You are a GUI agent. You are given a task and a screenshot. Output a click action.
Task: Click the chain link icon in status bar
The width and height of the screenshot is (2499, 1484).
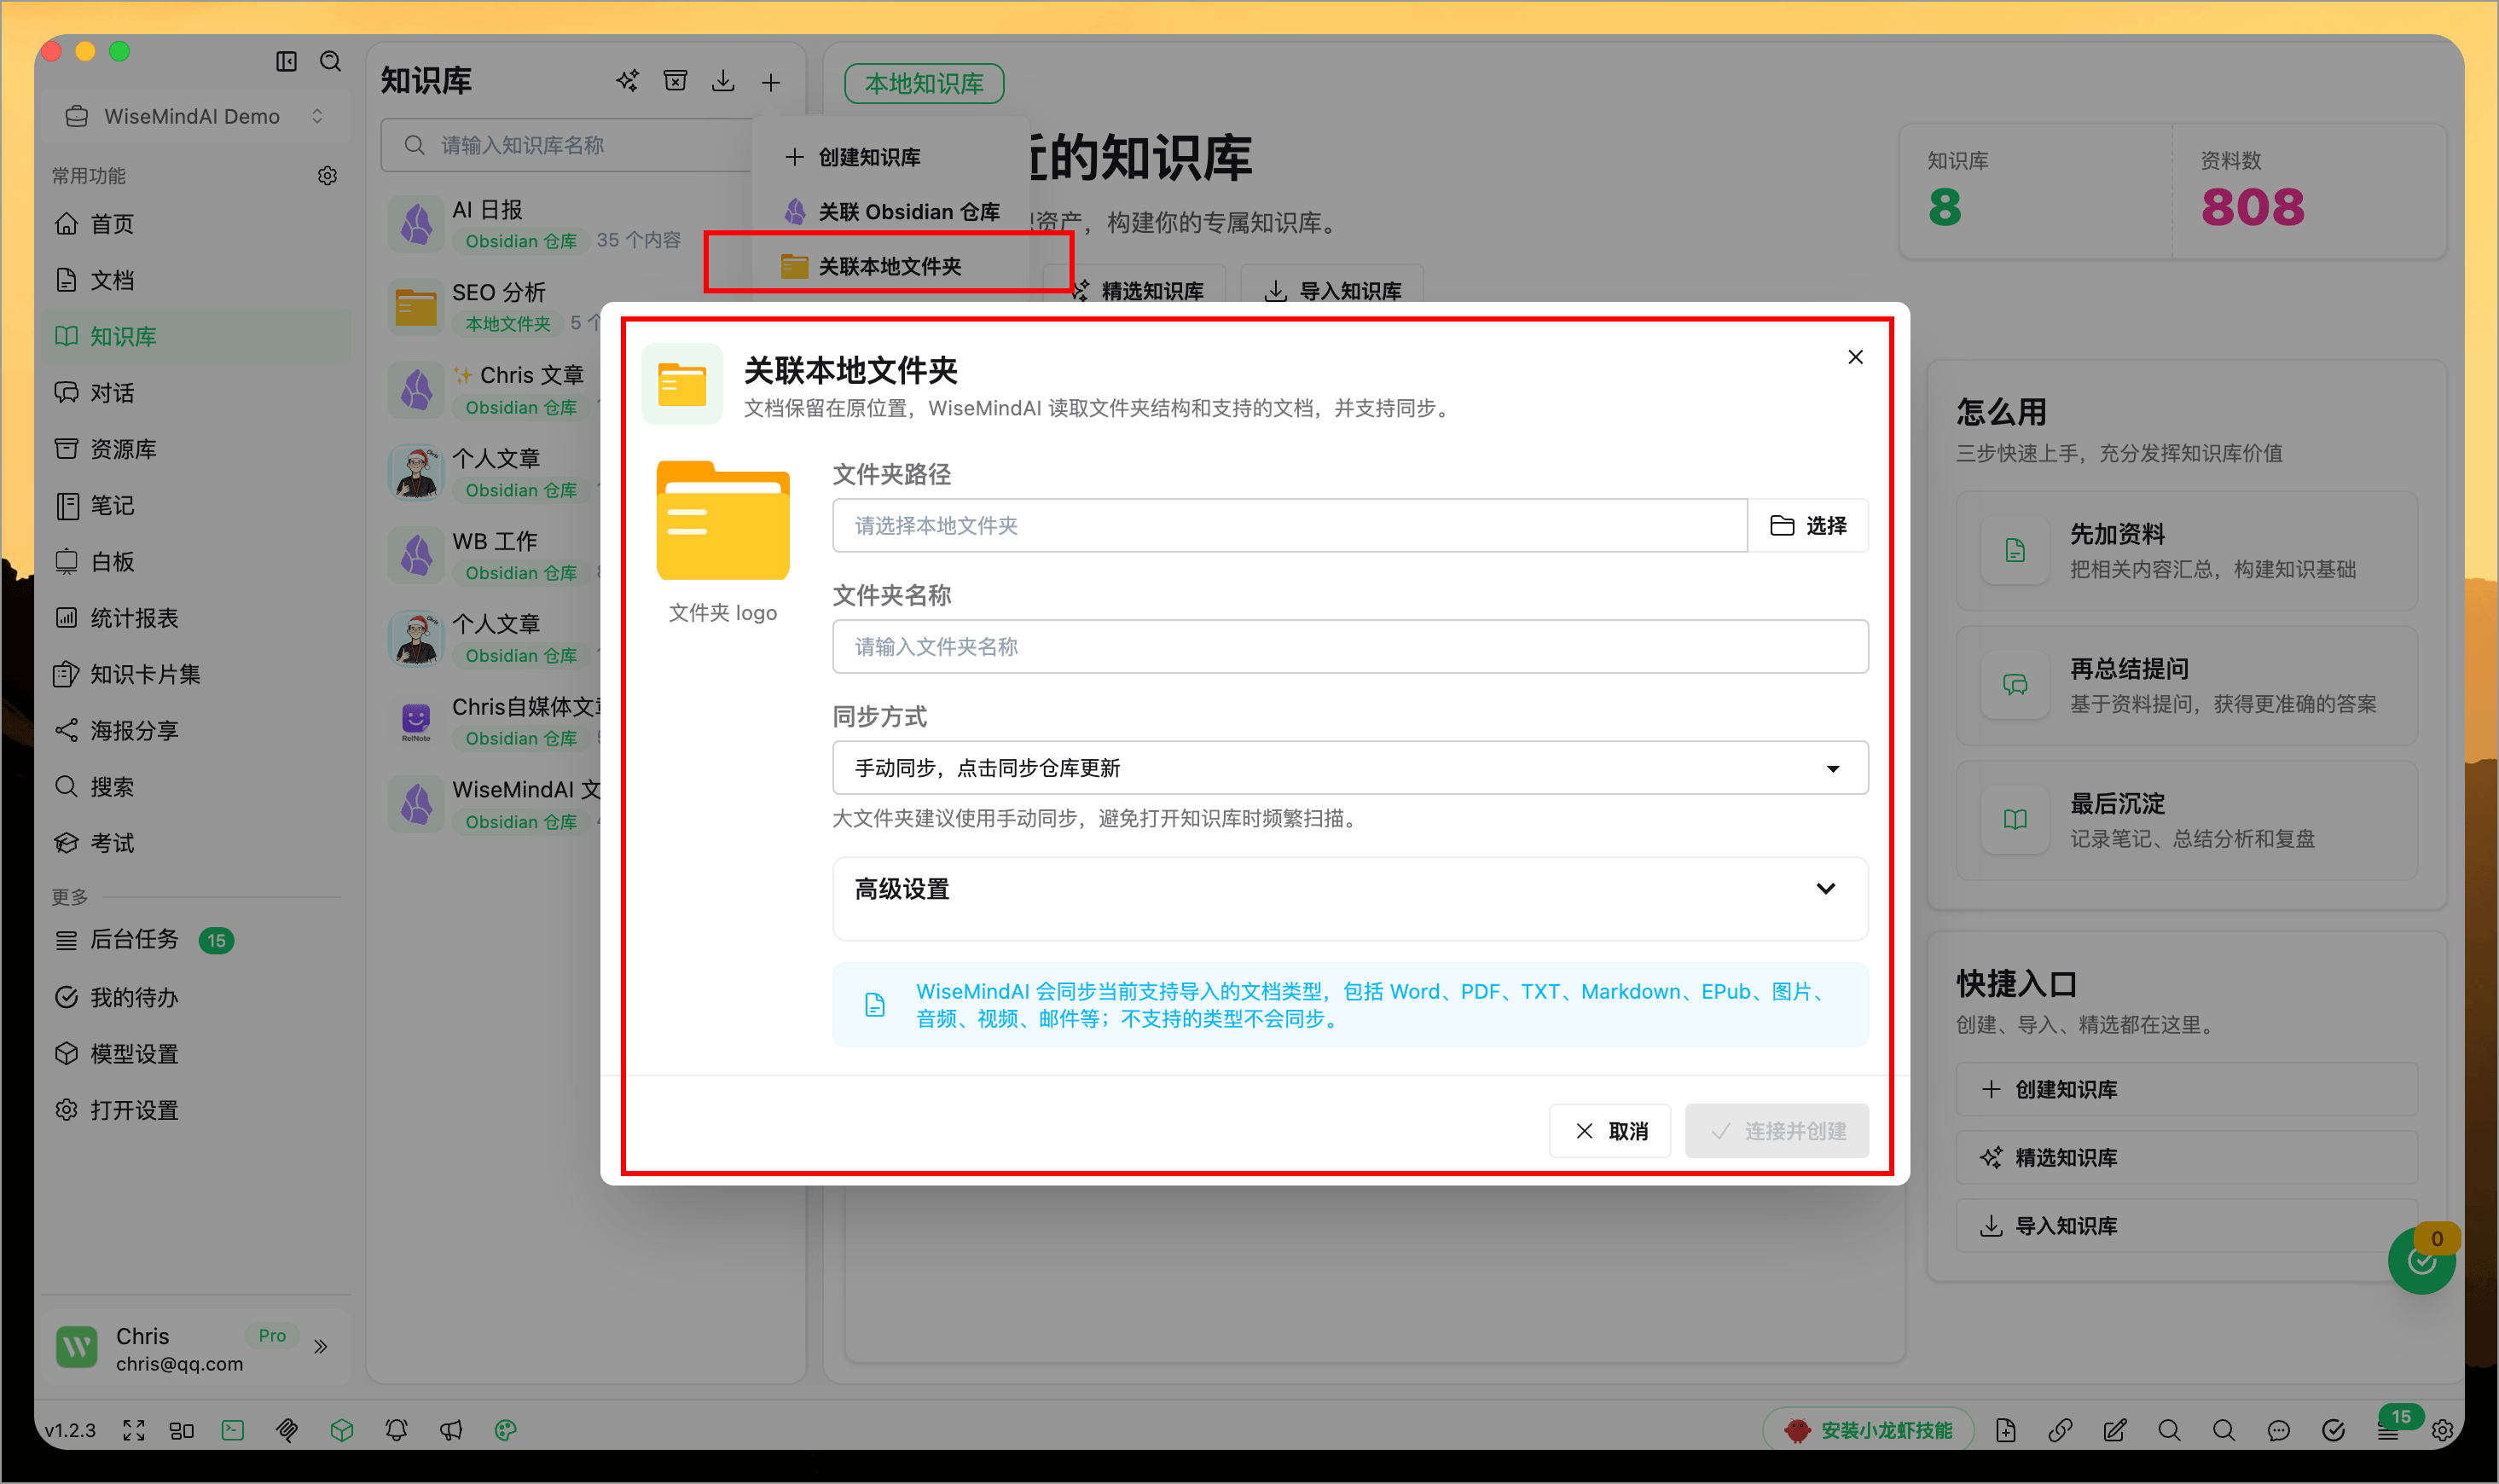(x=2060, y=1430)
